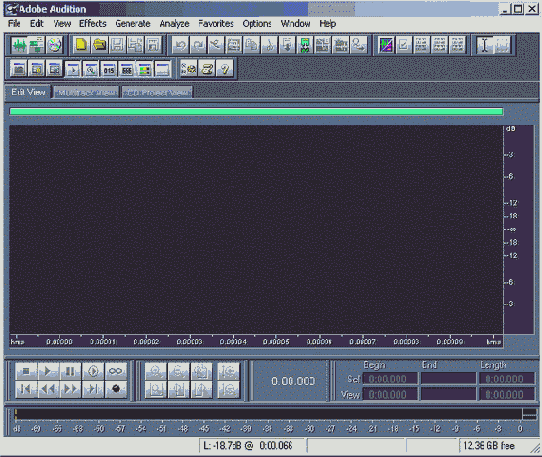Switch to the CD Project View tab
542x457 pixels.
(x=157, y=93)
